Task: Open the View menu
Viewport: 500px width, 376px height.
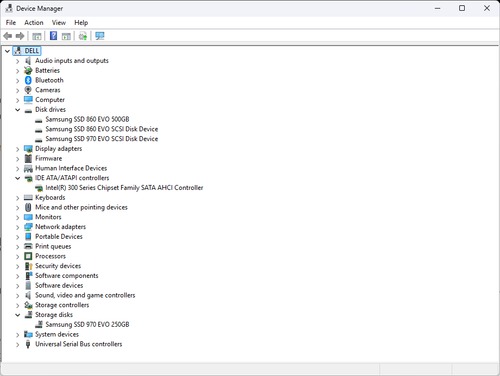Action: (59, 23)
